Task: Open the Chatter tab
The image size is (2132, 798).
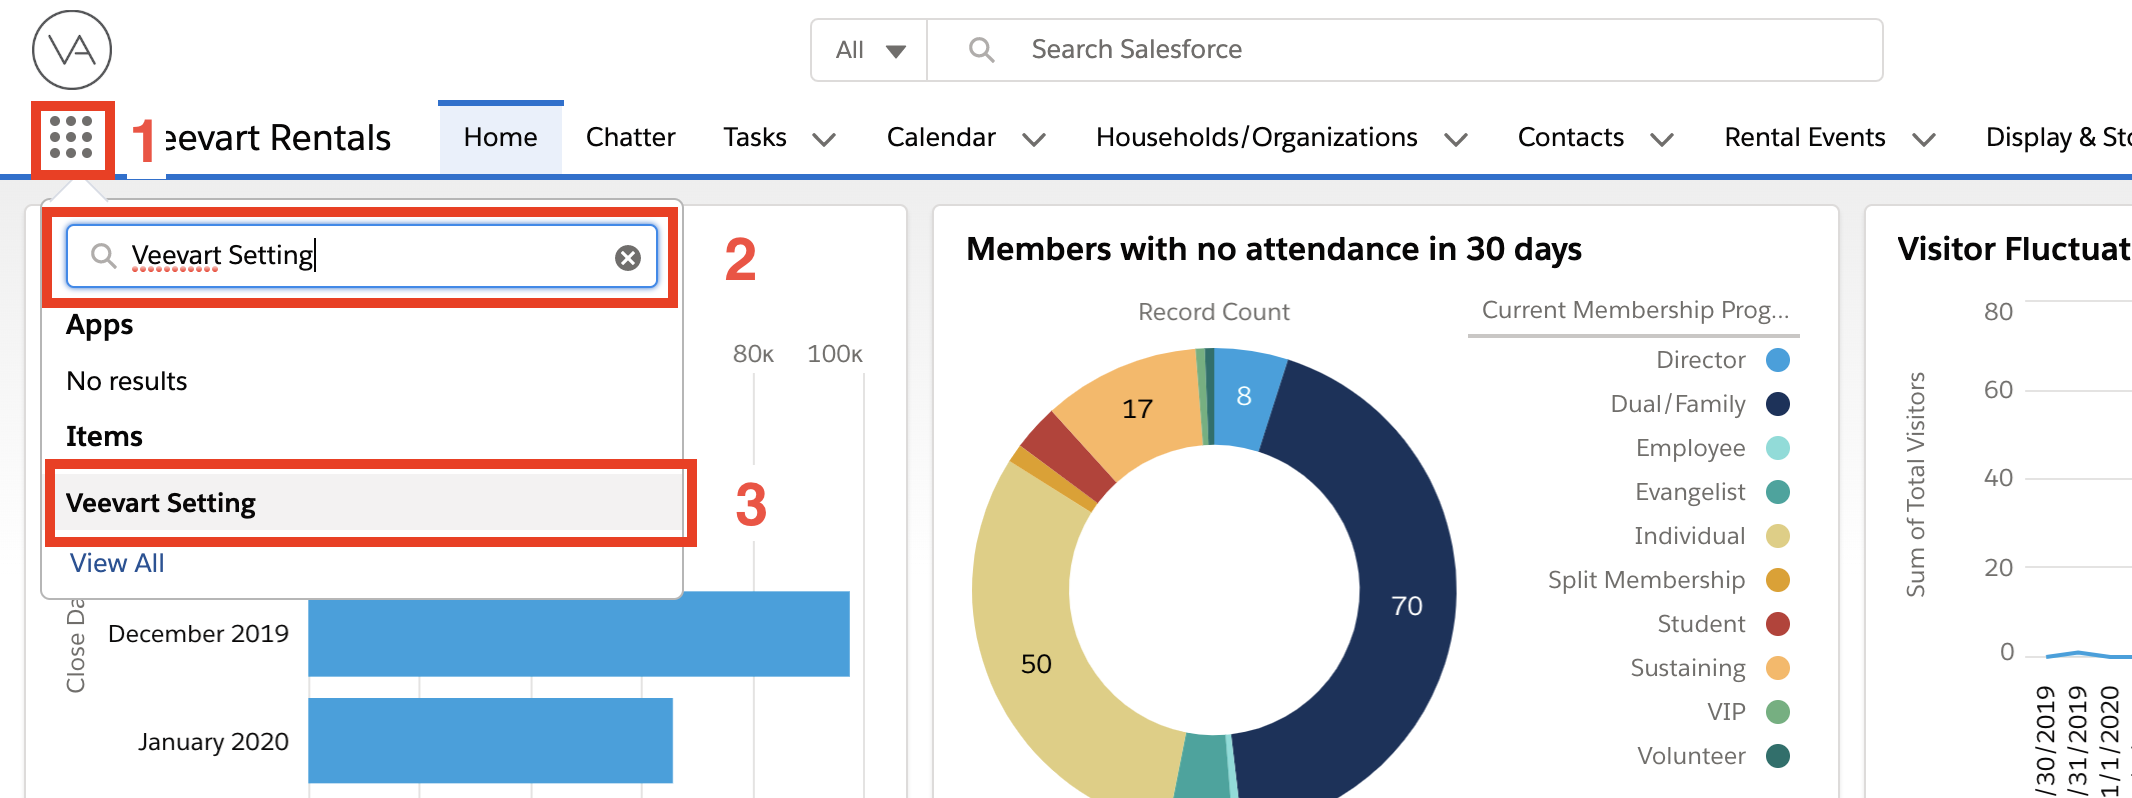Action: coord(630,137)
